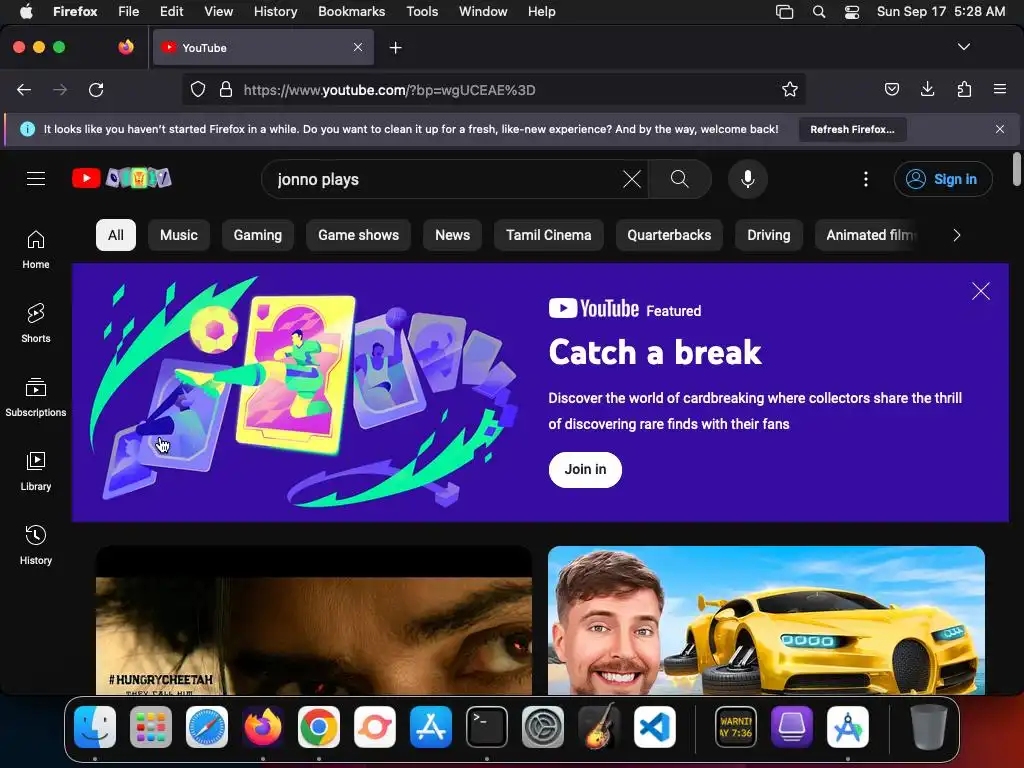
Task: Open the Window menu
Action: pyautogui.click(x=483, y=12)
